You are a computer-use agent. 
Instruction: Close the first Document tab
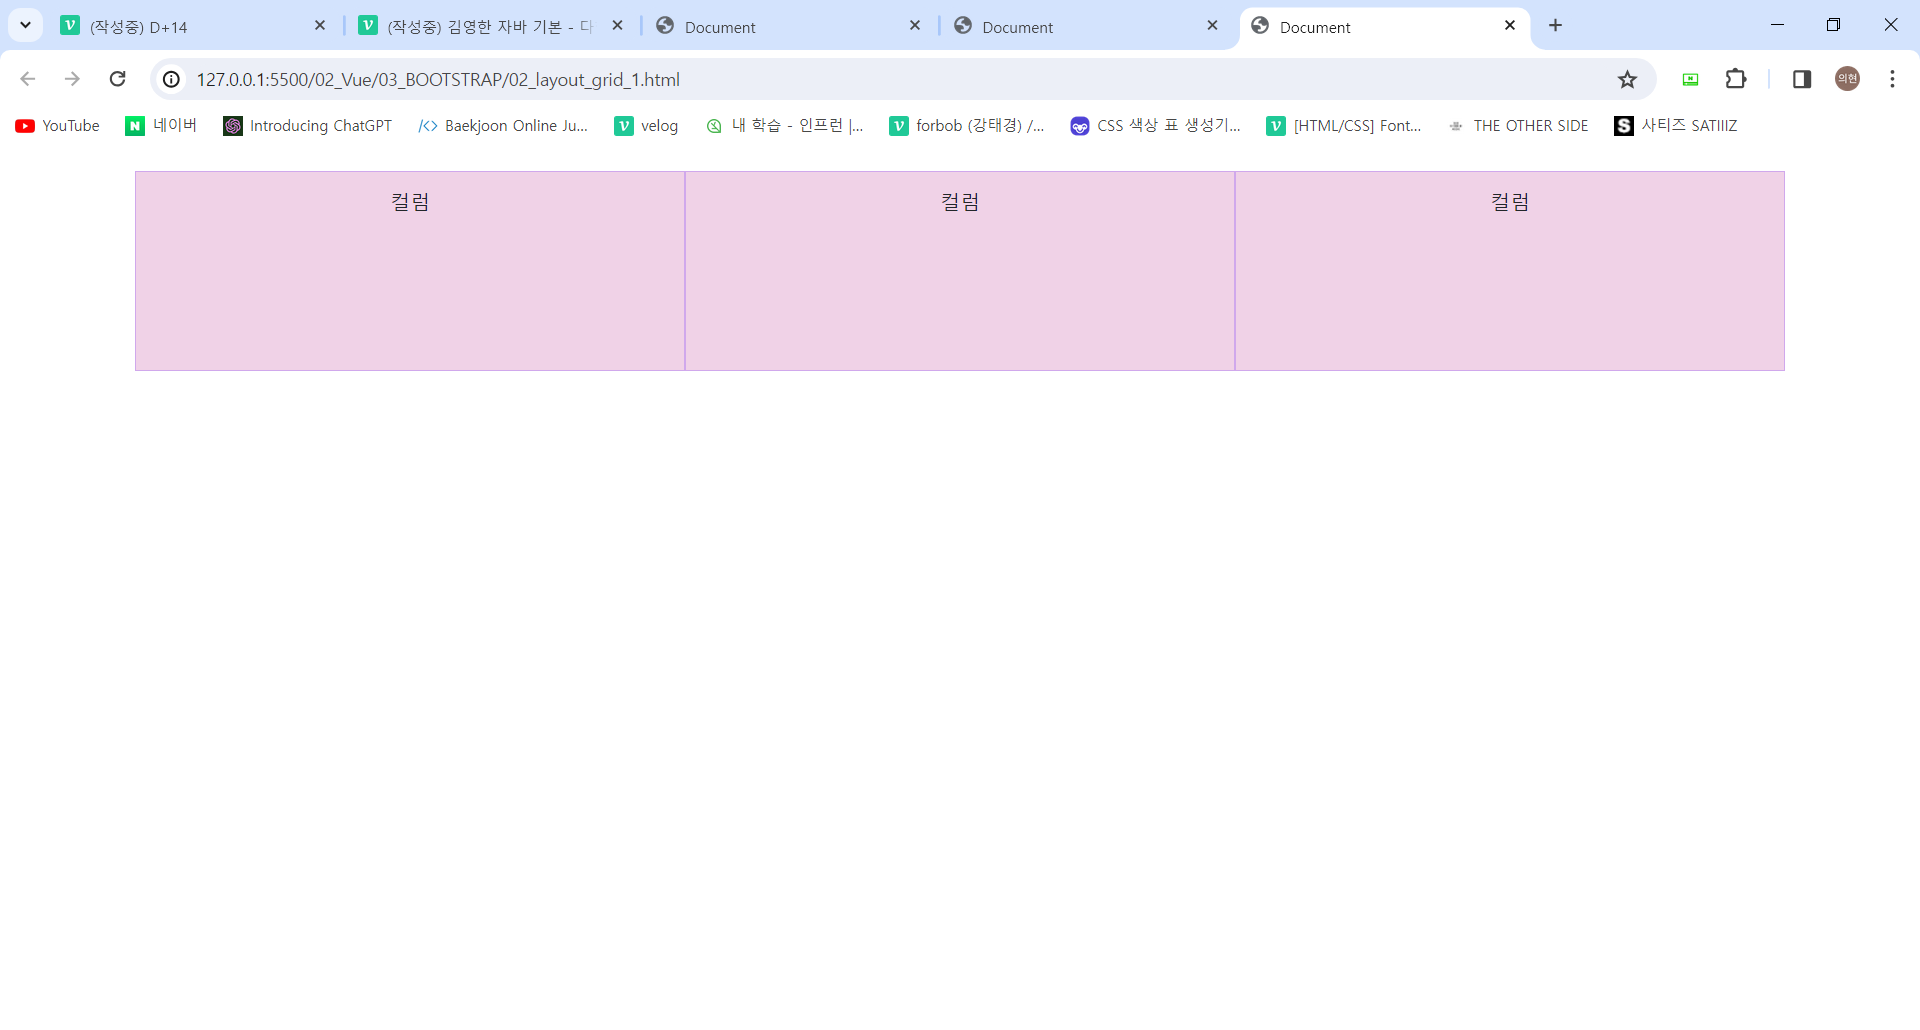[915, 26]
